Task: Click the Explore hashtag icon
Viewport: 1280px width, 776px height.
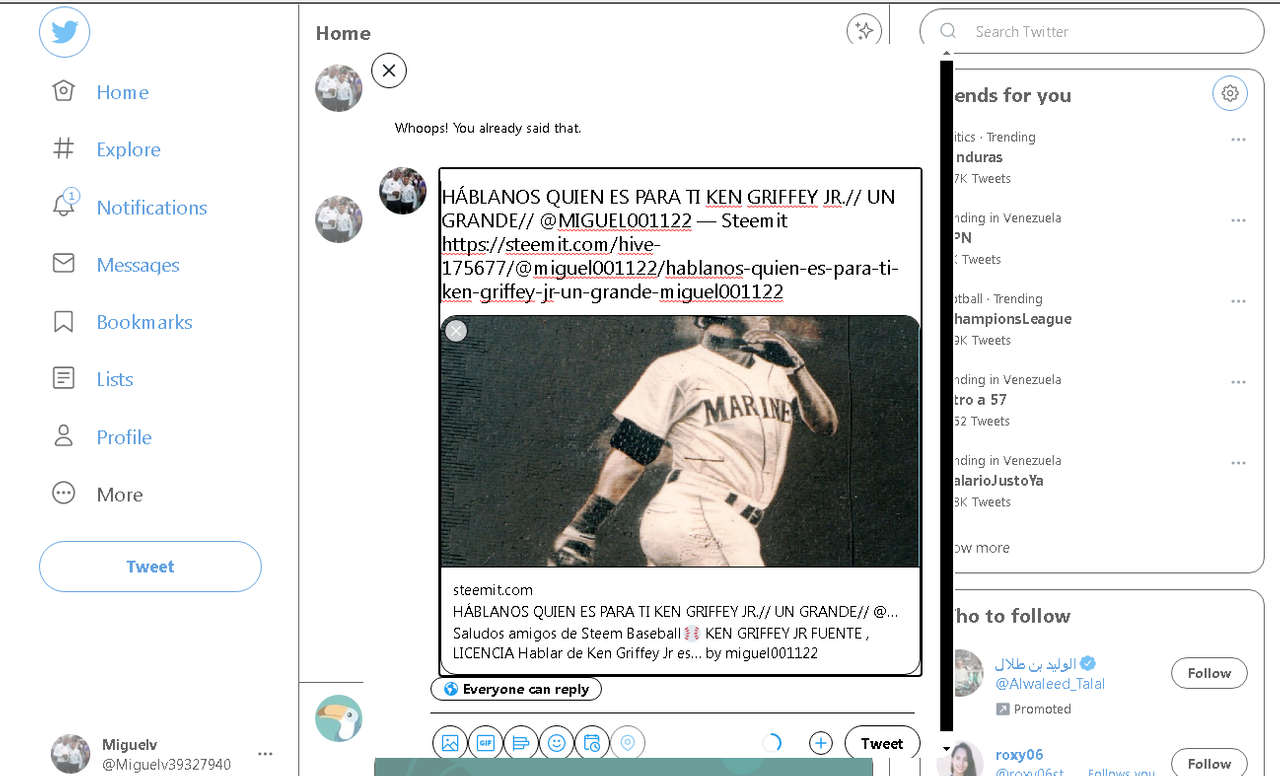Action: click(63, 149)
